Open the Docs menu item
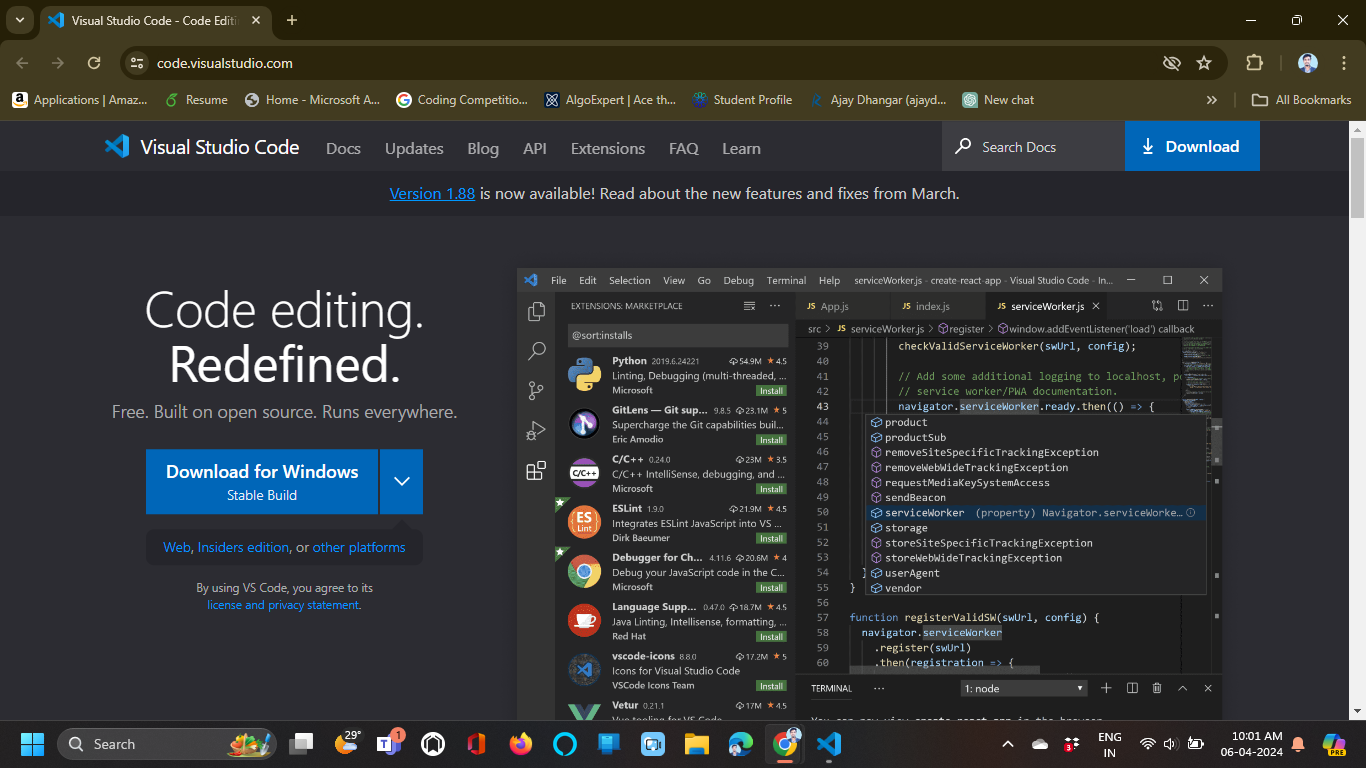This screenshot has height=768, width=1366. tap(343, 148)
